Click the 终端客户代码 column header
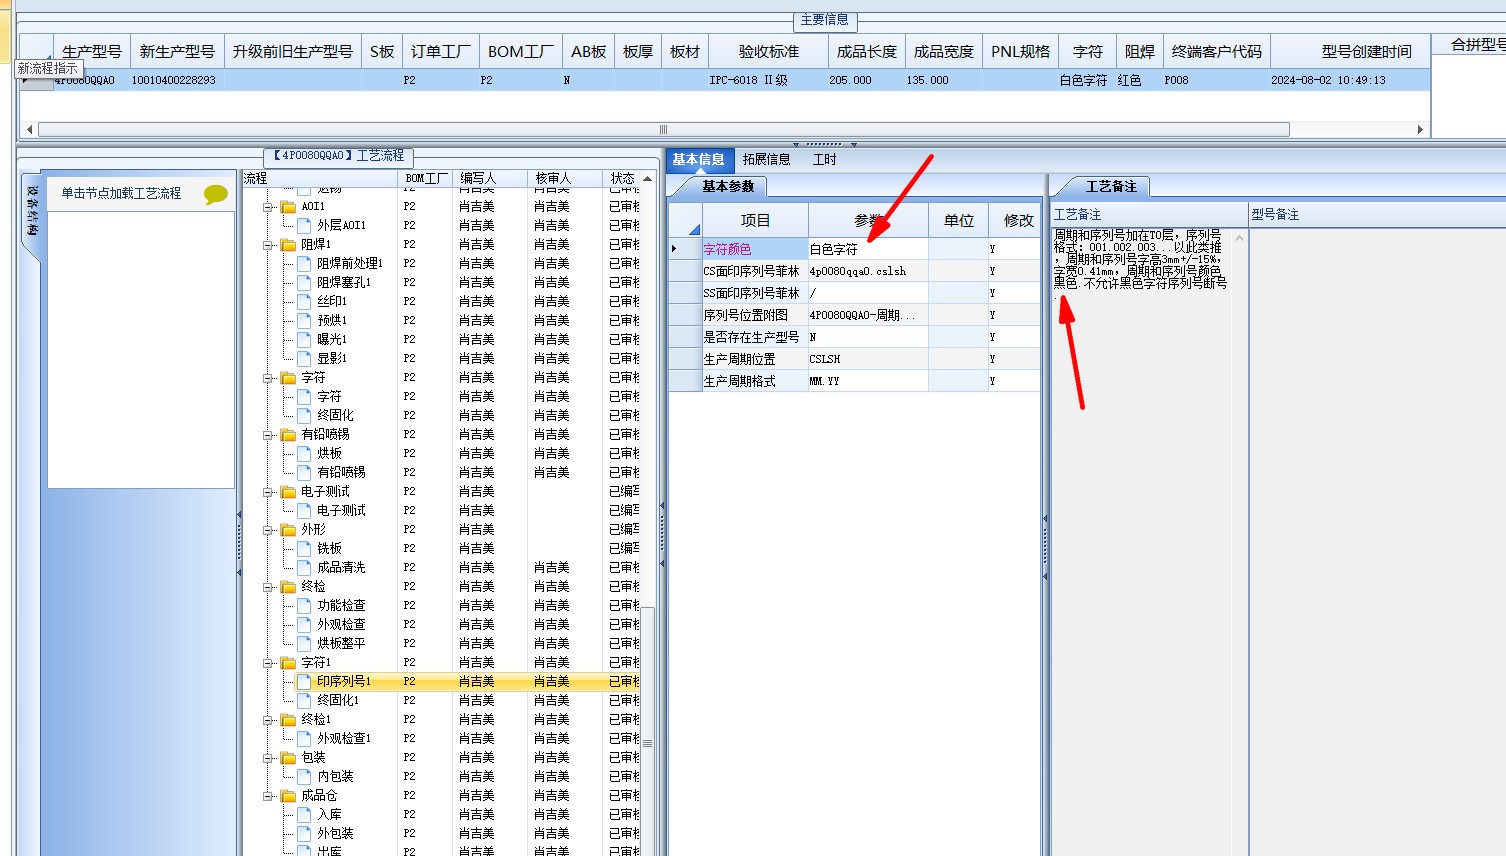This screenshot has width=1506, height=856. (x=1217, y=52)
